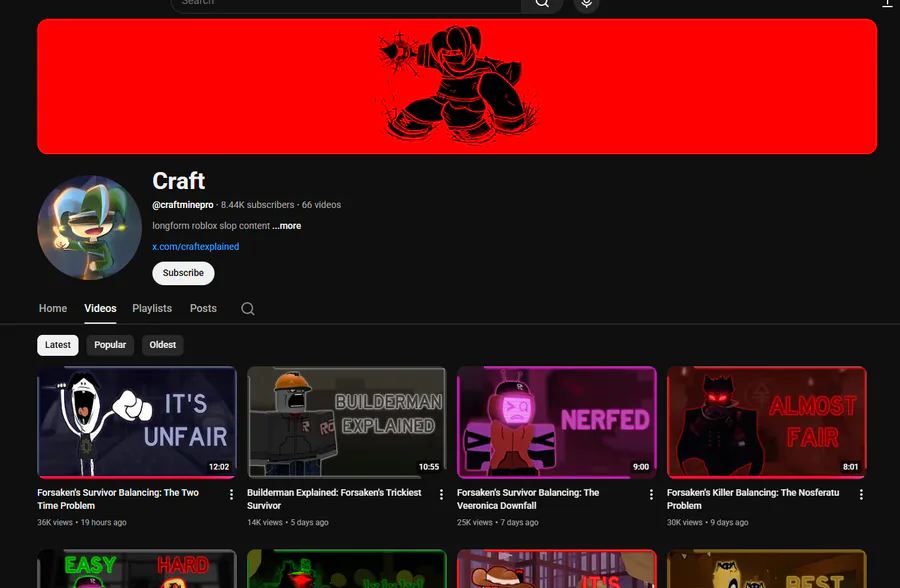Open options menu for Veeronica Downfall video
This screenshot has height=588, width=900.
651,494
